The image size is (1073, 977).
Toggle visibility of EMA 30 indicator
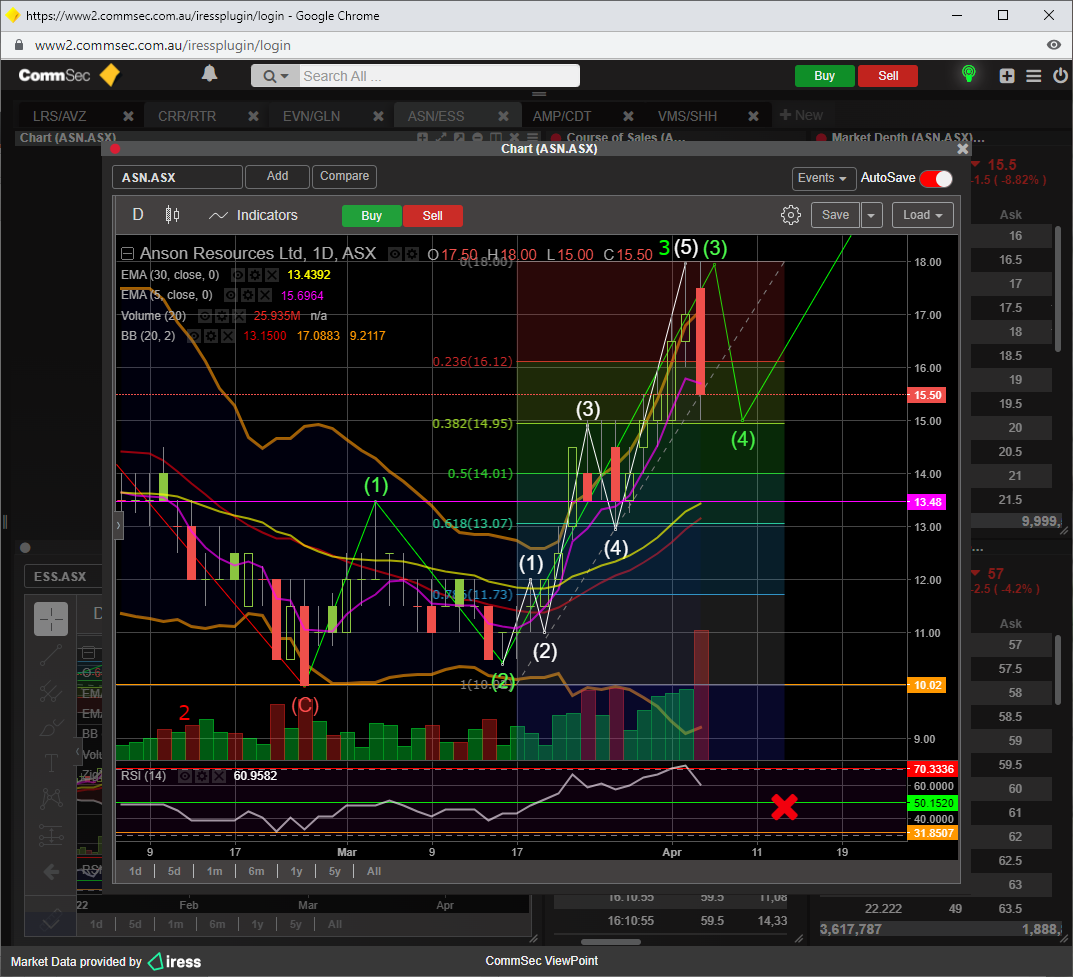pyautogui.click(x=237, y=275)
